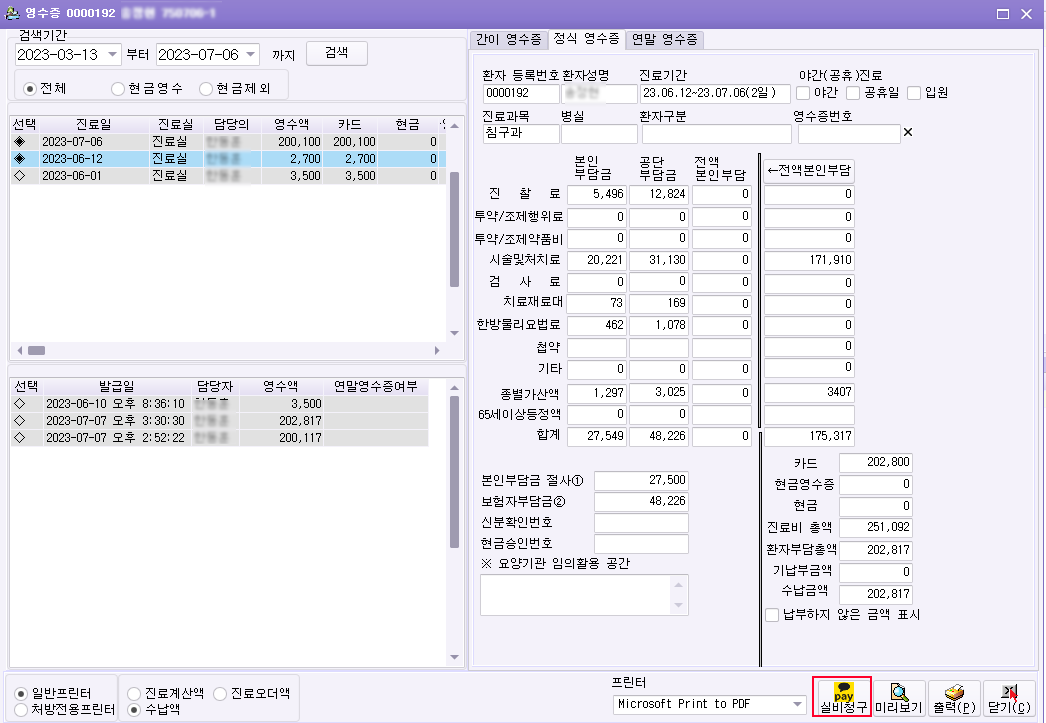Click diamond marker of 2023-07-06 visit row

coord(21,142)
